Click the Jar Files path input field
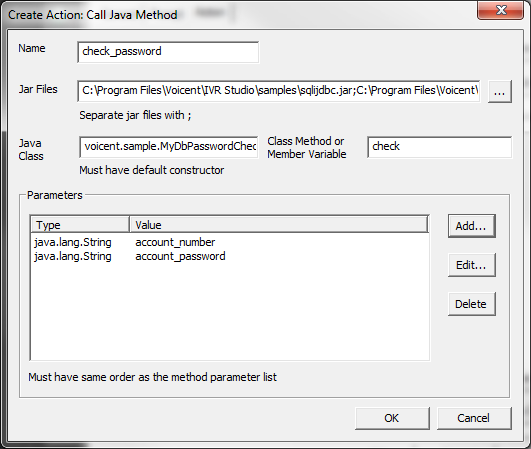 click(x=278, y=91)
